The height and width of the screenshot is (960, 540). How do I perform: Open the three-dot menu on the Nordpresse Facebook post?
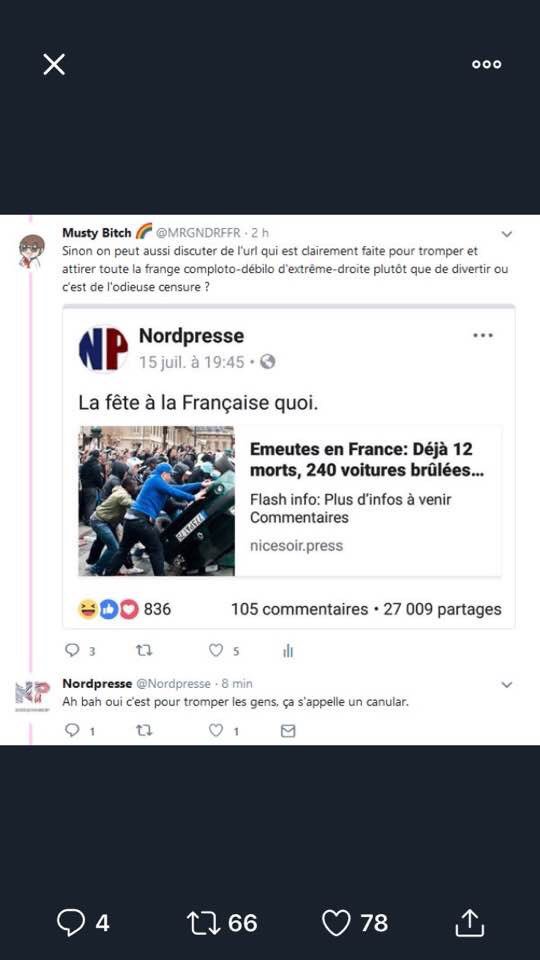[483, 336]
